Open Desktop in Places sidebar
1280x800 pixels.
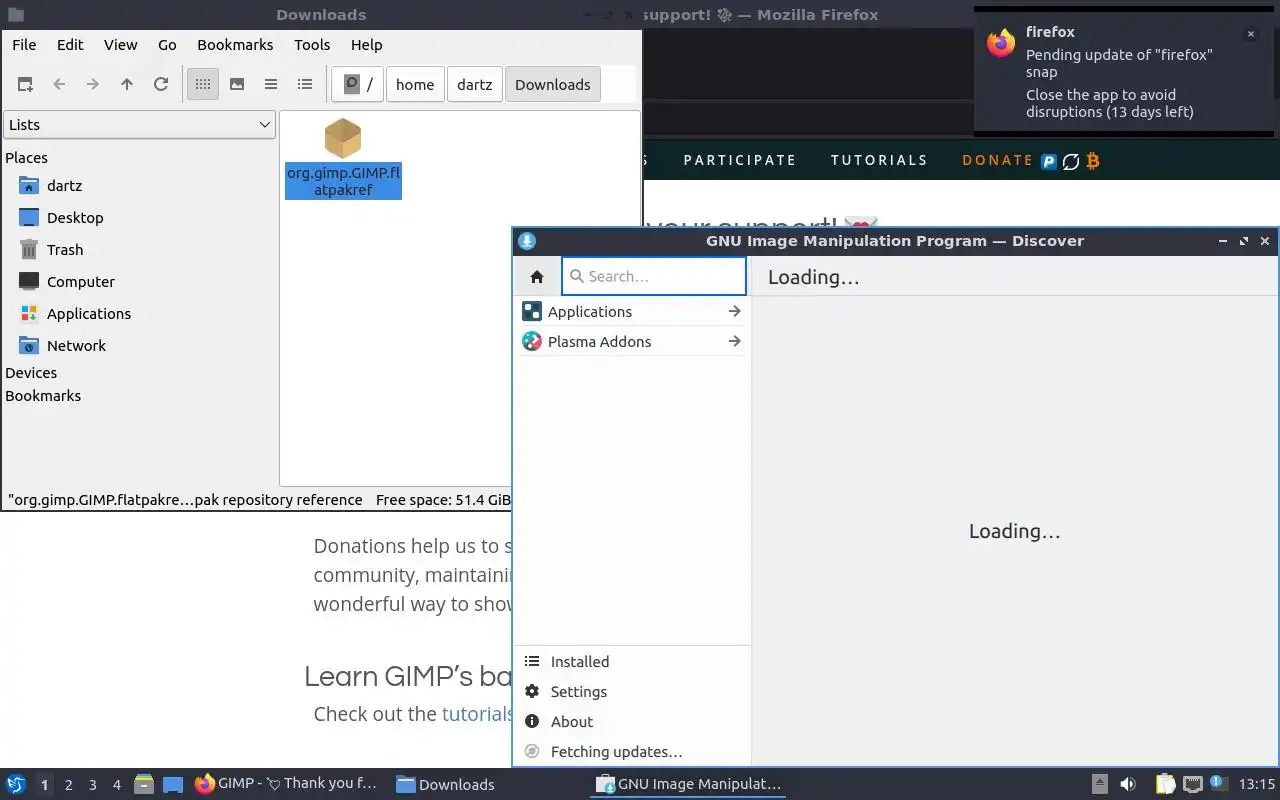(75, 218)
